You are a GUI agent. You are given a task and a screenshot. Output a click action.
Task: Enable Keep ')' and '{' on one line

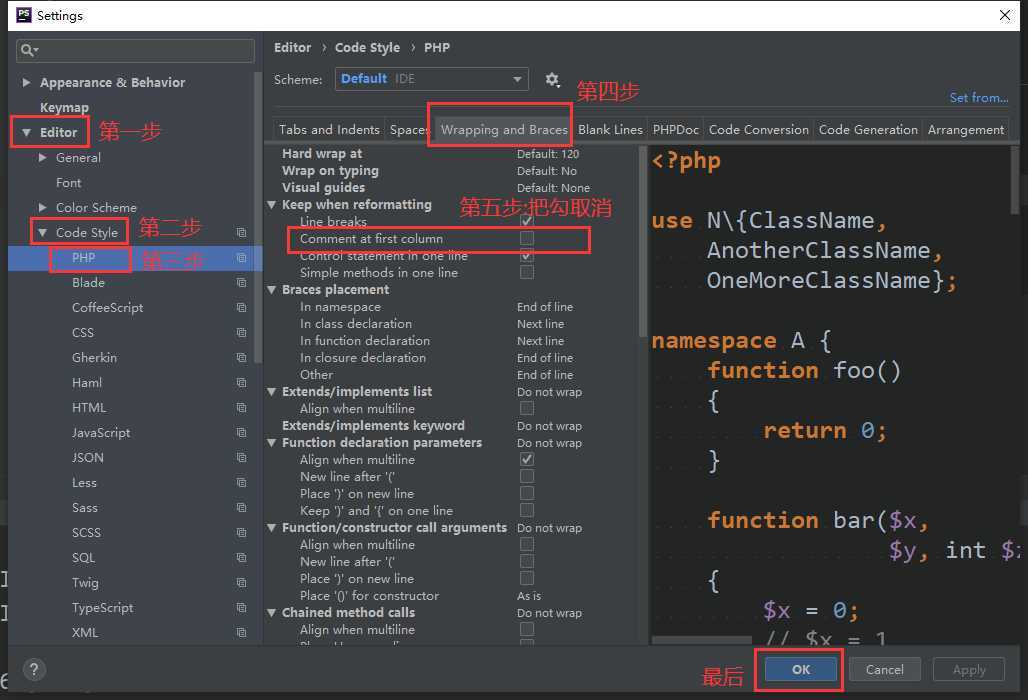526,511
